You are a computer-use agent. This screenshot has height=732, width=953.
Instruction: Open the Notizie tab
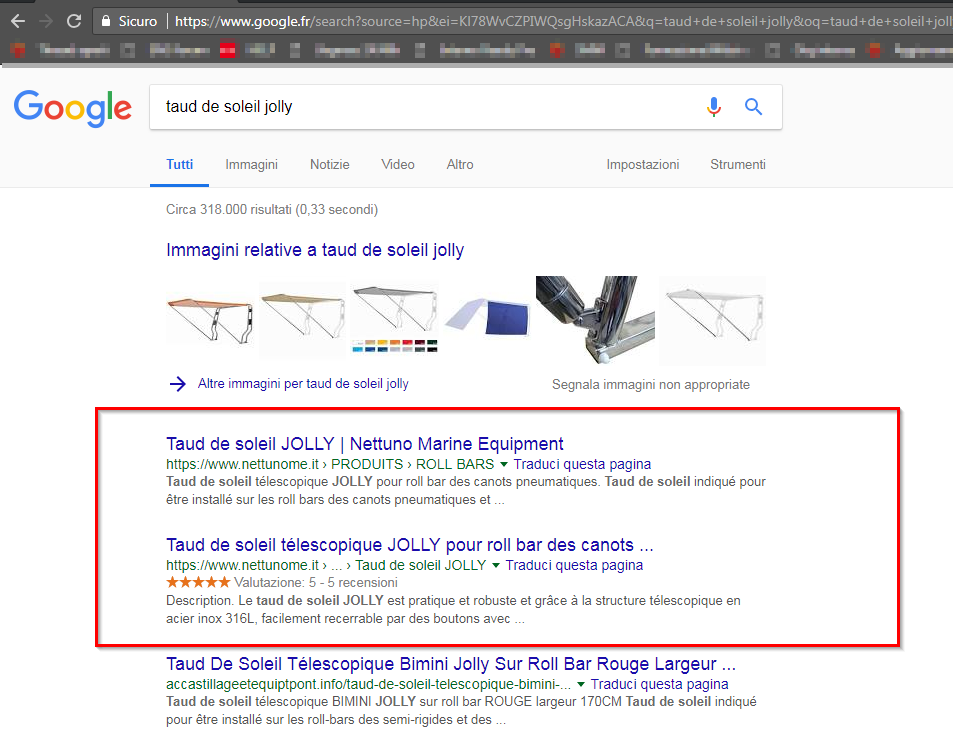coord(329,165)
